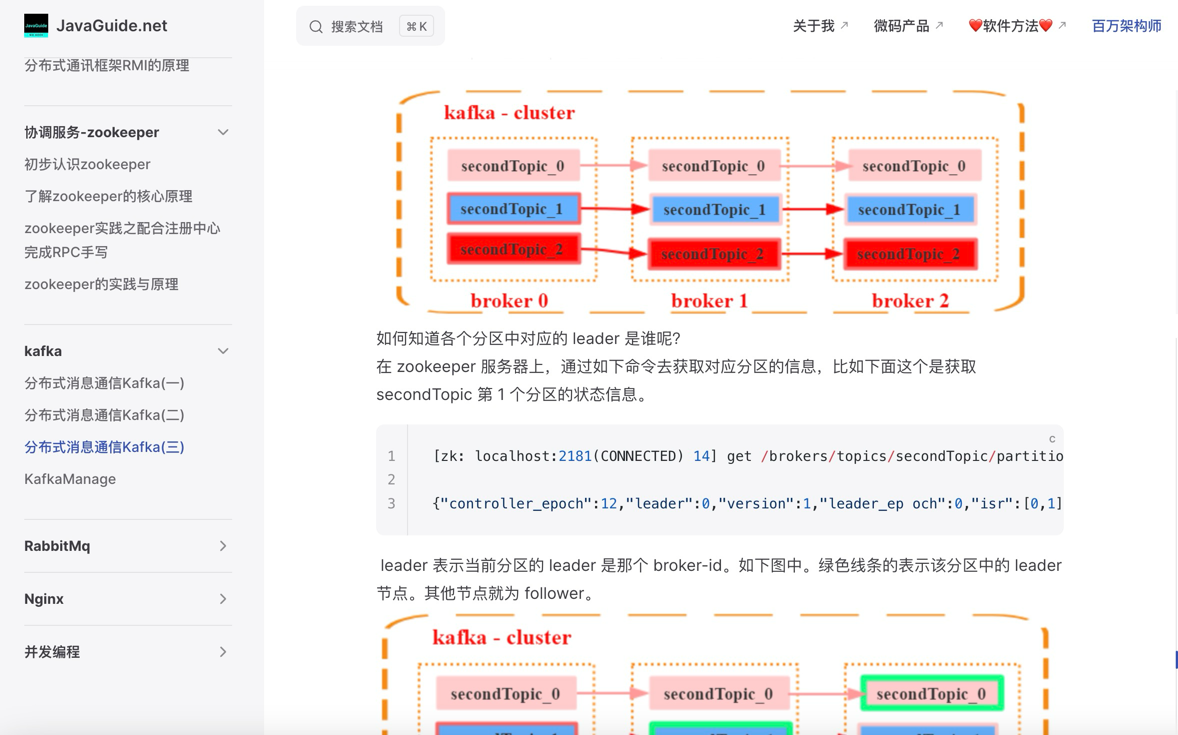
Task: Select active 分布式消息通信Kafka(三) page
Action: (x=104, y=447)
